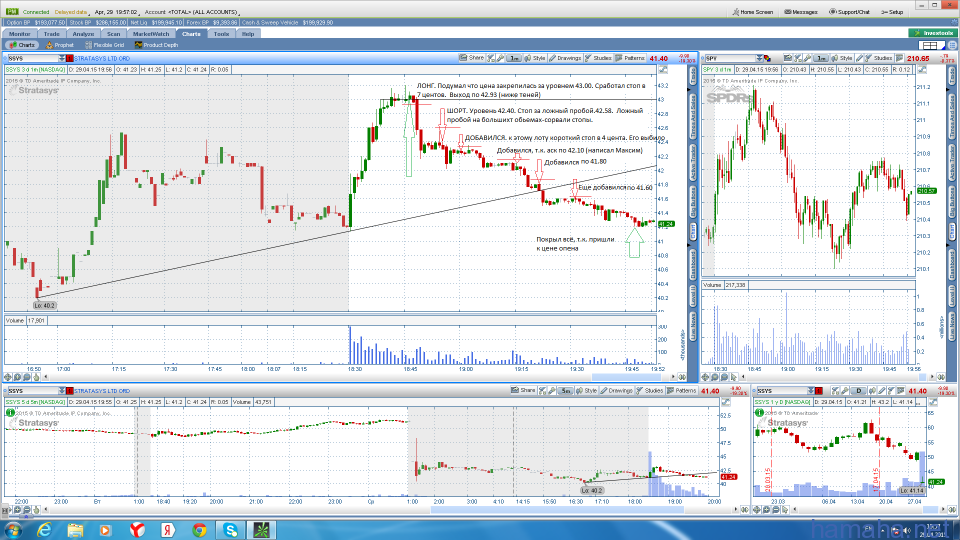Open Support/Chat
This screenshot has width=960, height=540.
click(x=849, y=12)
